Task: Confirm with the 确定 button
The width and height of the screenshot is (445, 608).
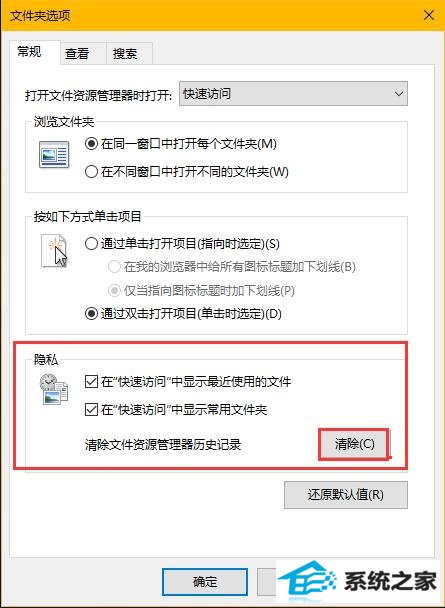Action: [x=205, y=582]
